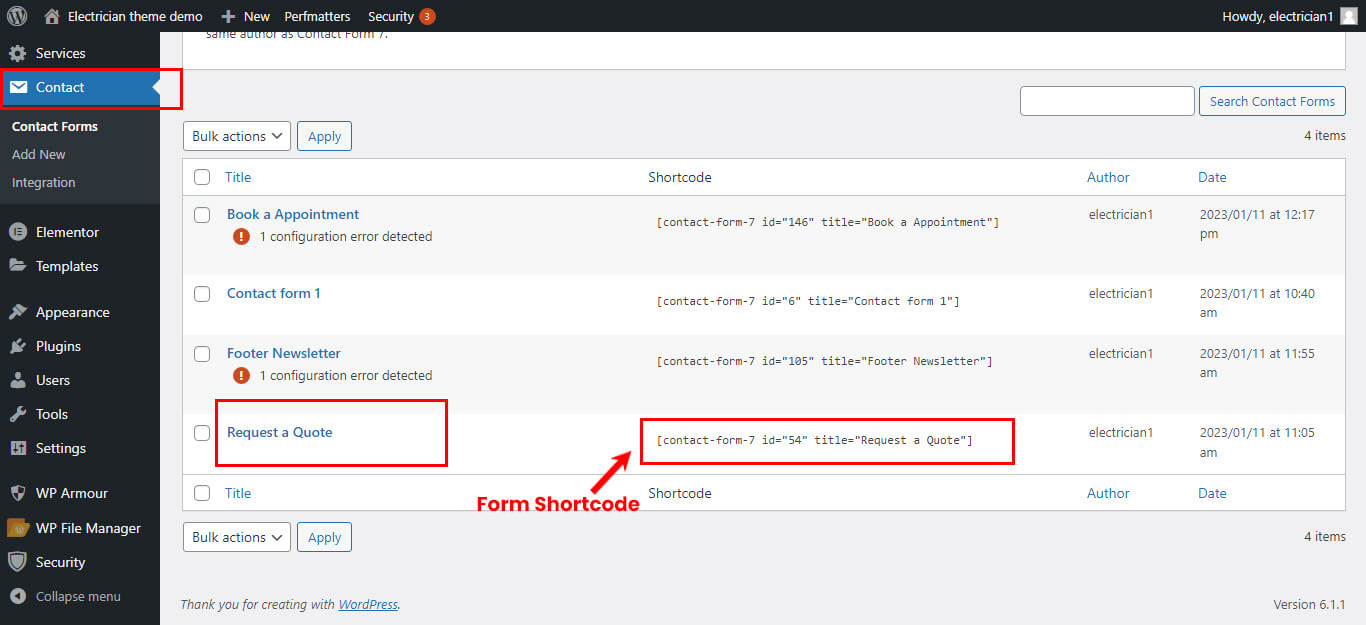Expand the bottom Bulk actions dropdown
This screenshot has height=625, width=1366.
click(x=236, y=537)
